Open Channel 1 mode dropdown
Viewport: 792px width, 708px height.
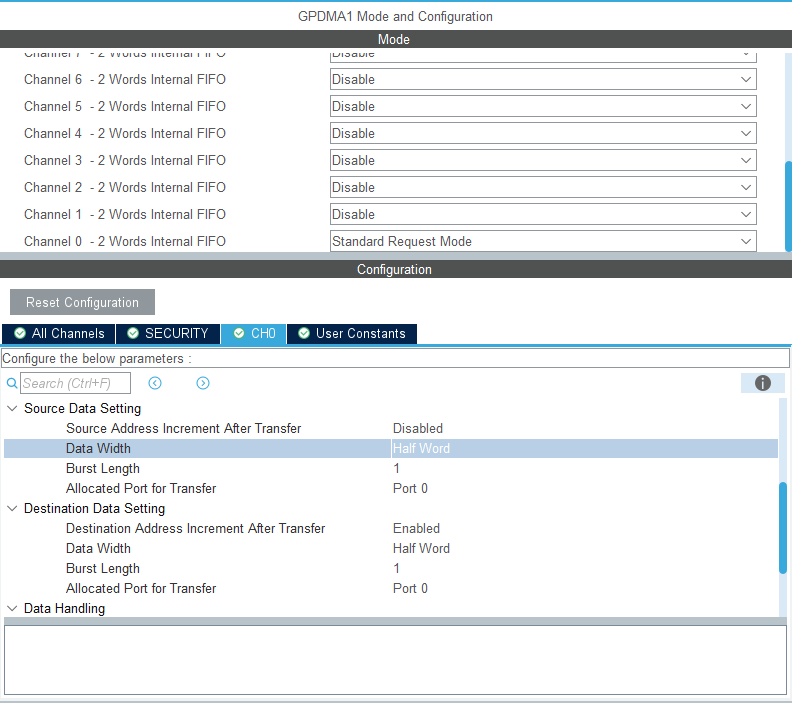coord(543,214)
